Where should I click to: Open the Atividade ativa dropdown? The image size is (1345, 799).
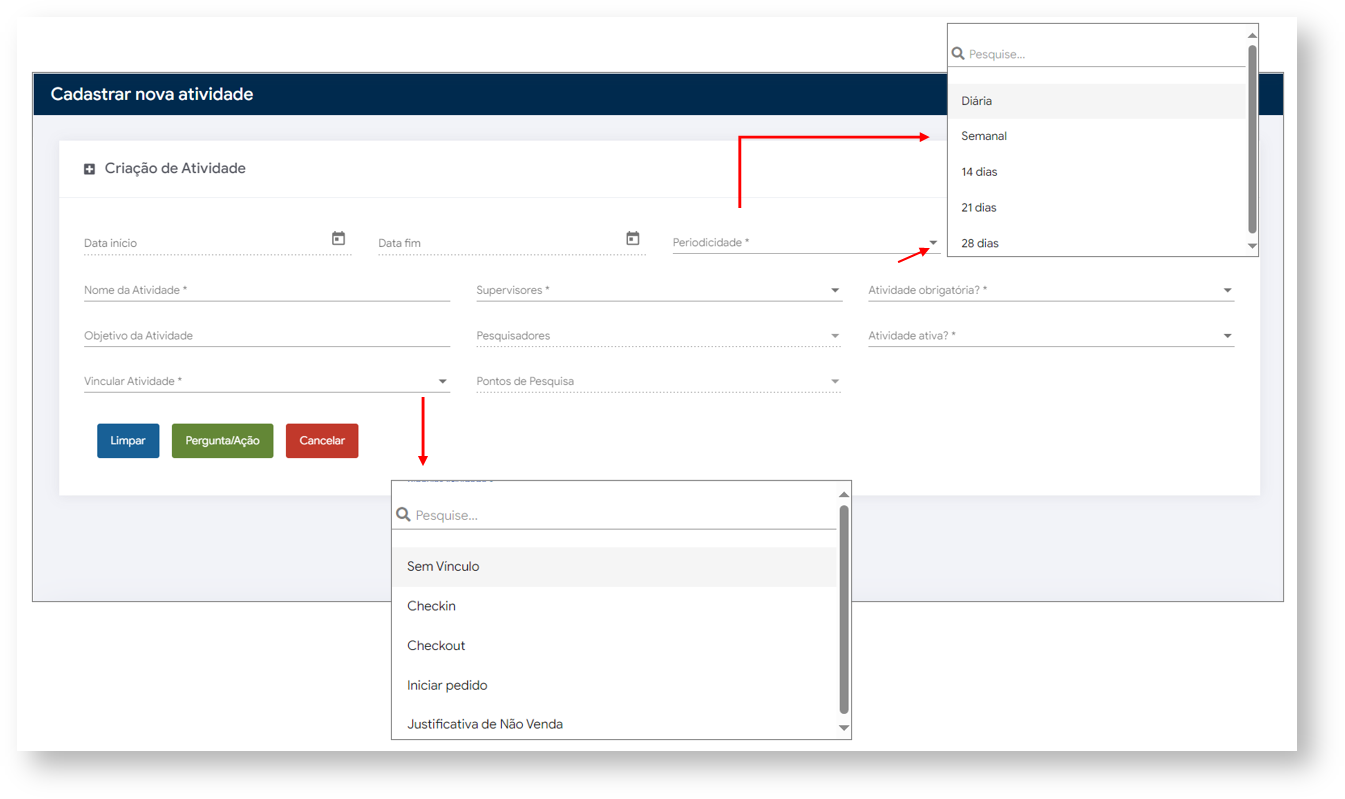(x=1227, y=336)
